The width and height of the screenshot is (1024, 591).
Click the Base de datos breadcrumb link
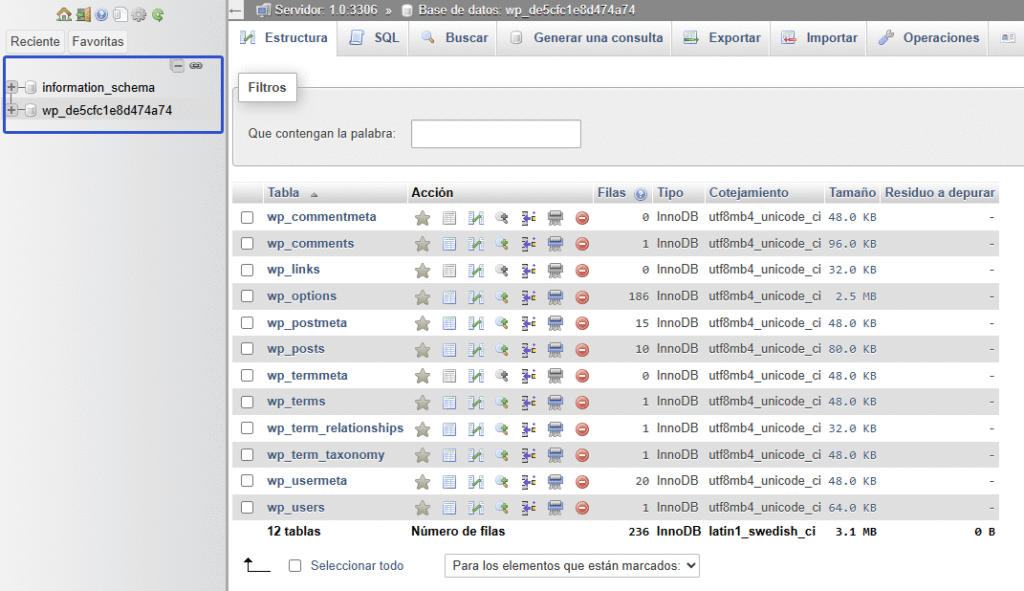pos(526,10)
